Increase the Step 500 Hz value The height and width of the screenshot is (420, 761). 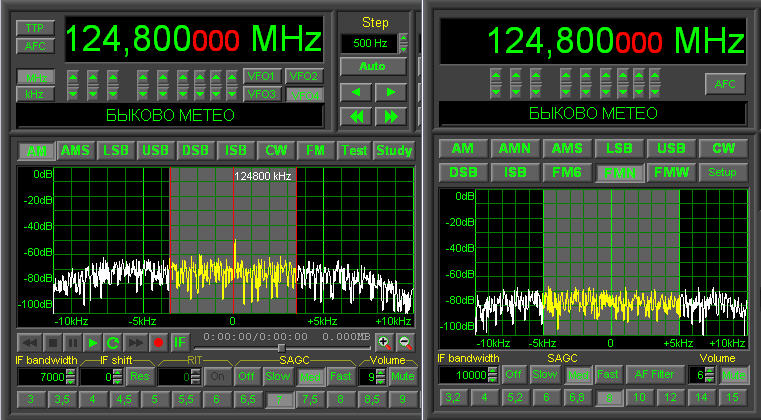403,38
